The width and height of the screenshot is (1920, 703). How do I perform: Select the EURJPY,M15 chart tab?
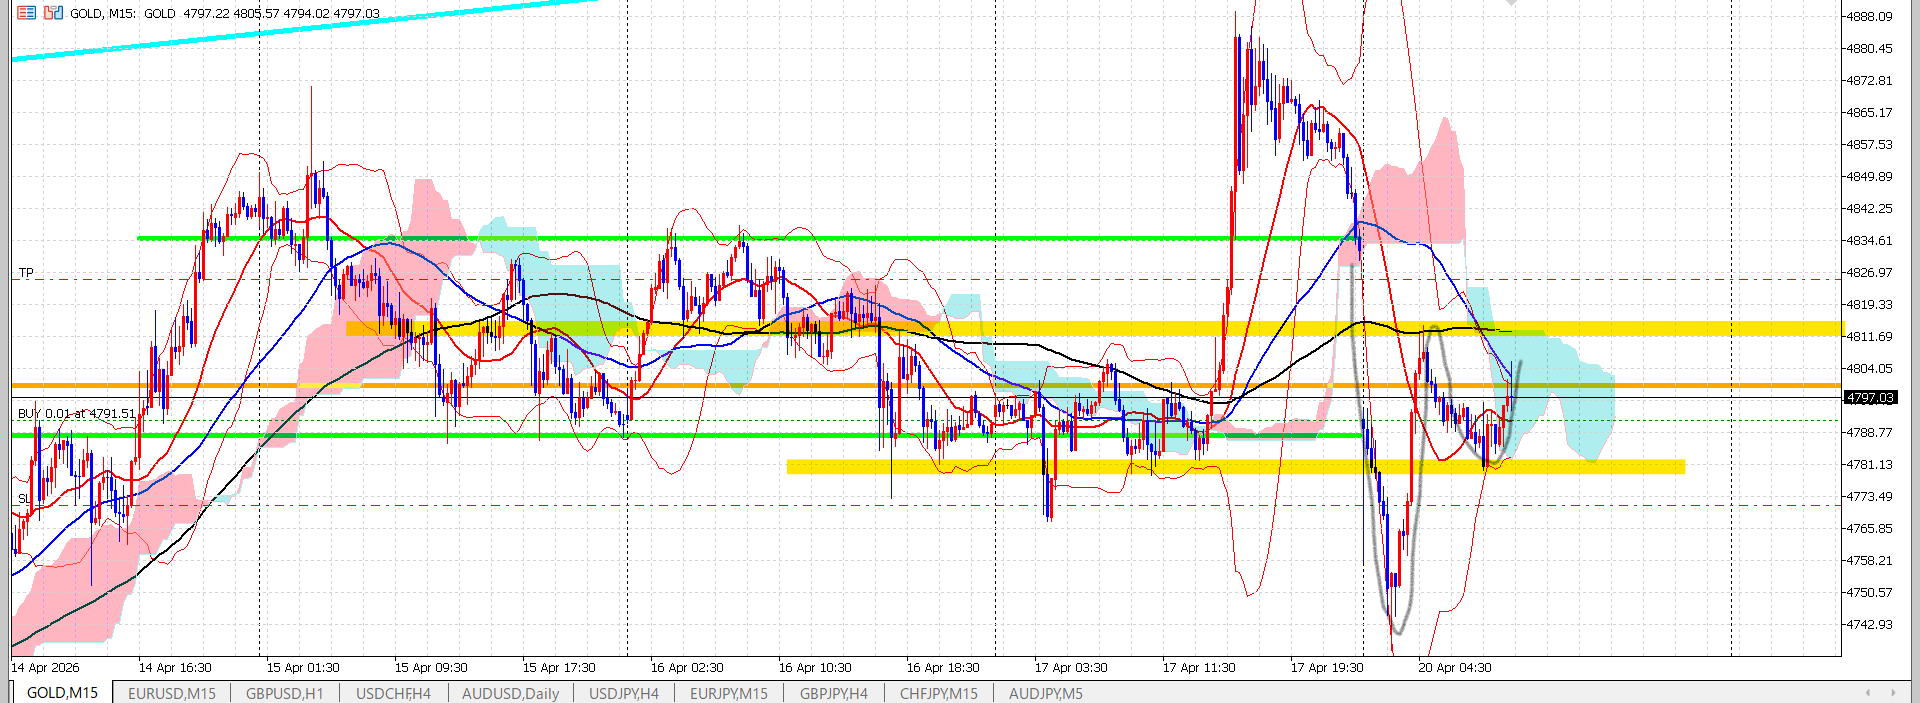click(x=728, y=693)
